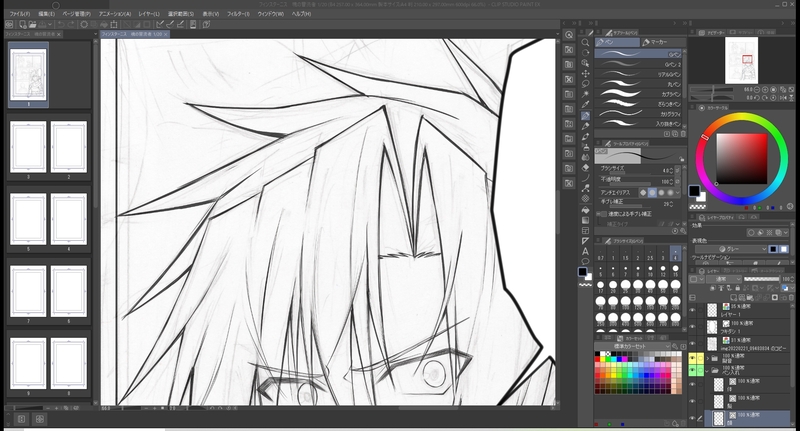Open the 編集(E) menu
The image size is (800, 431).
click(x=46, y=14)
